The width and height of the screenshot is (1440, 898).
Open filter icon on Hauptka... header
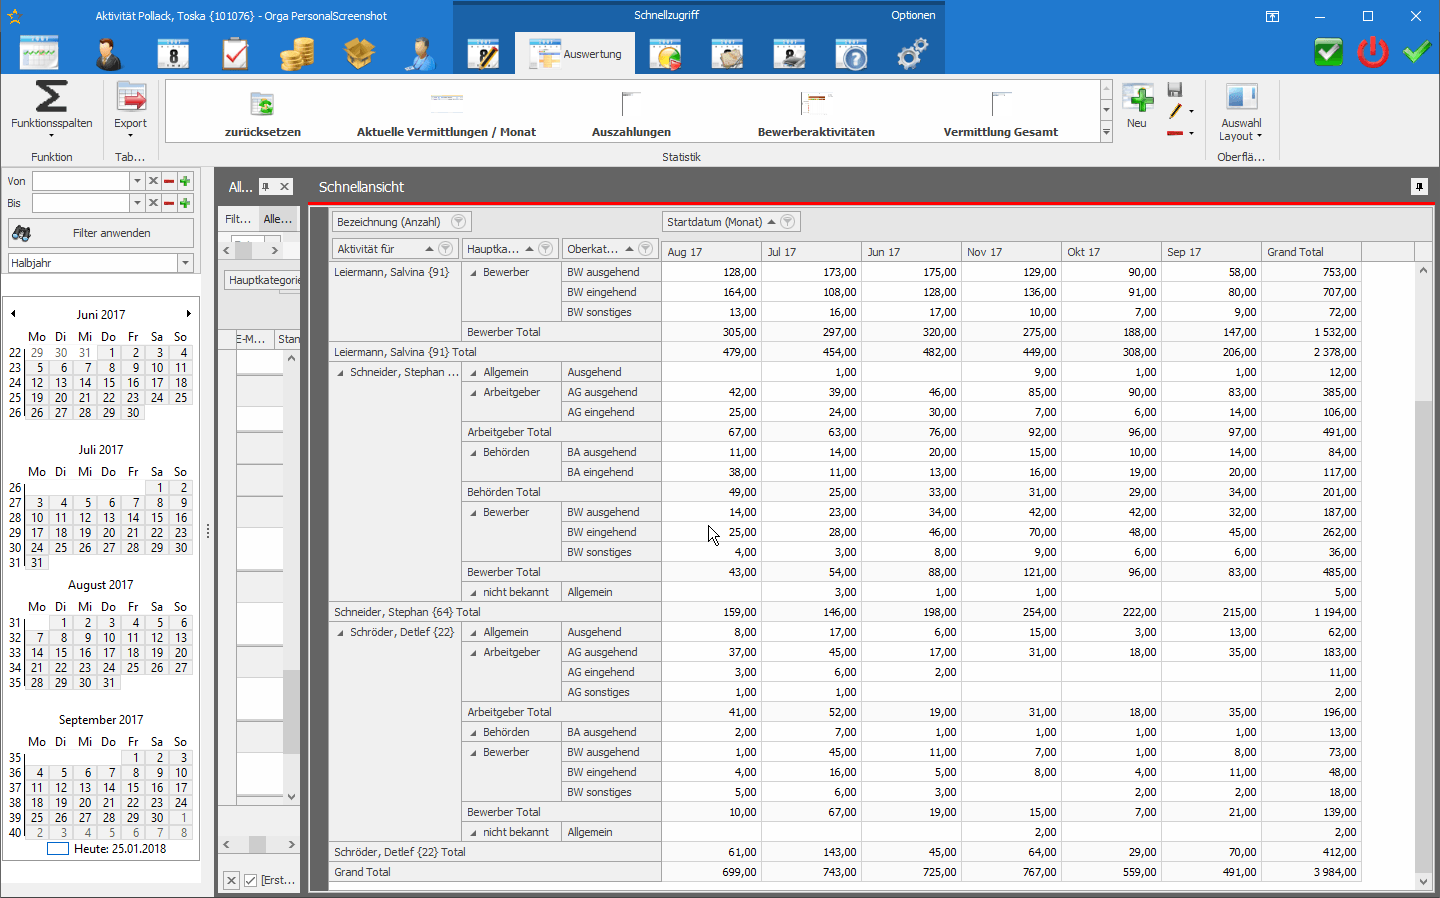point(546,249)
